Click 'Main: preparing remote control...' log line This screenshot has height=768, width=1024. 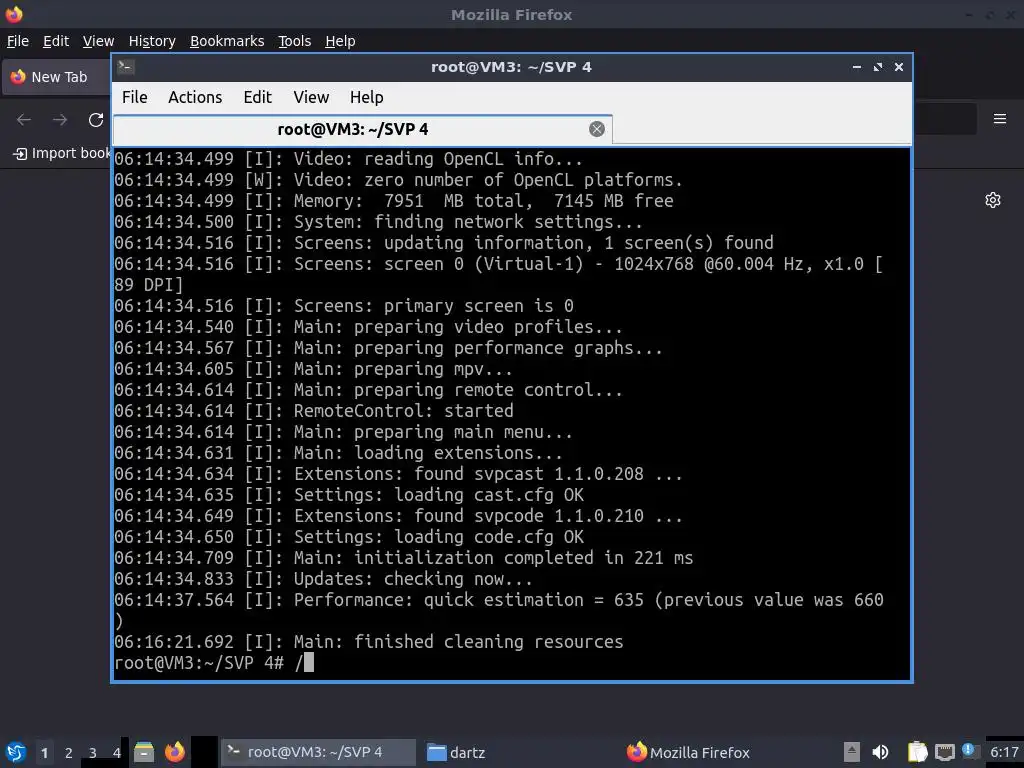click(368, 390)
